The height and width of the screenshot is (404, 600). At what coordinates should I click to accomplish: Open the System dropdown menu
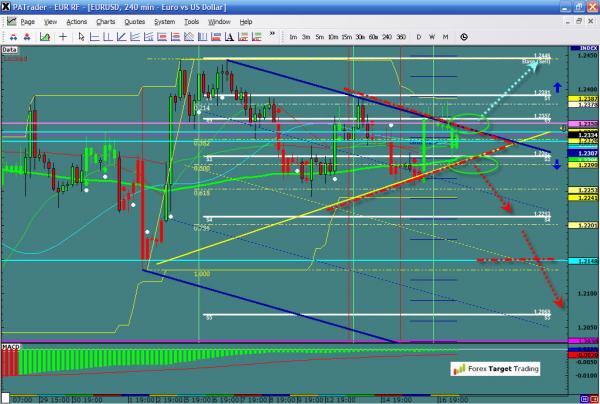pyautogui.click(x=163, y=21)
